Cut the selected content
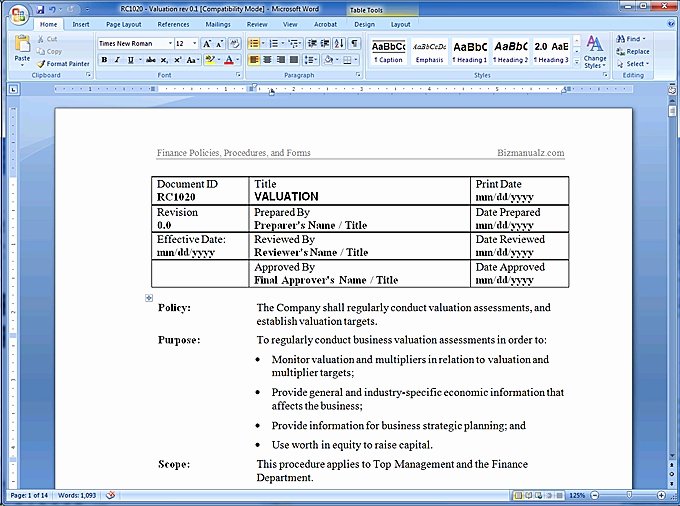 point(47,39)
